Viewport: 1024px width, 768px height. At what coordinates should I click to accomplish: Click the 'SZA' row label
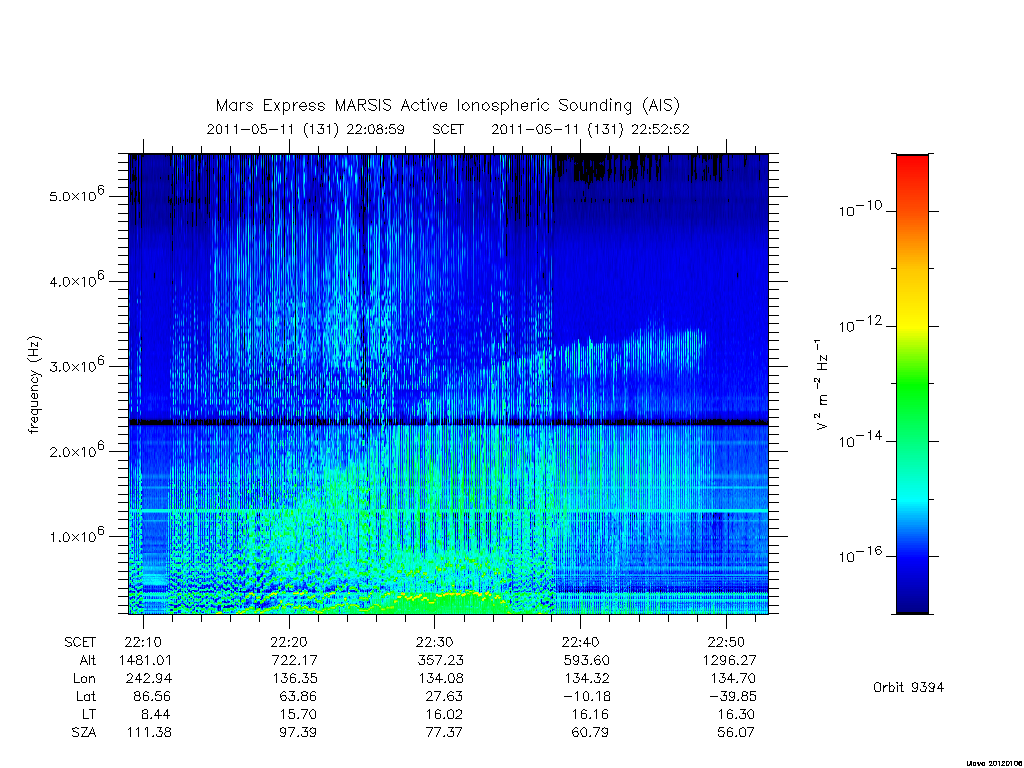coord(84,732)
